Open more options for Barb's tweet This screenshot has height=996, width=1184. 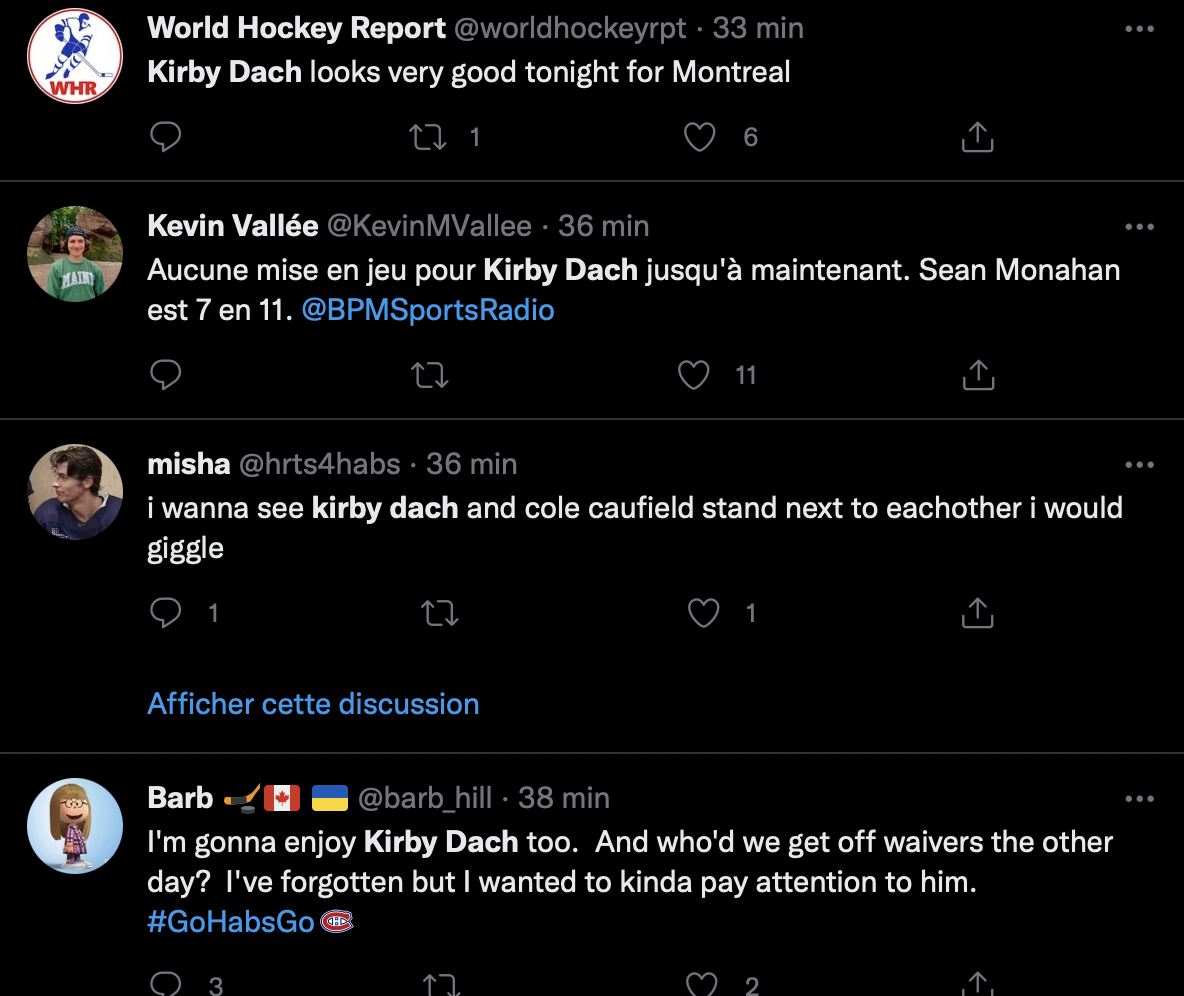1139,798
